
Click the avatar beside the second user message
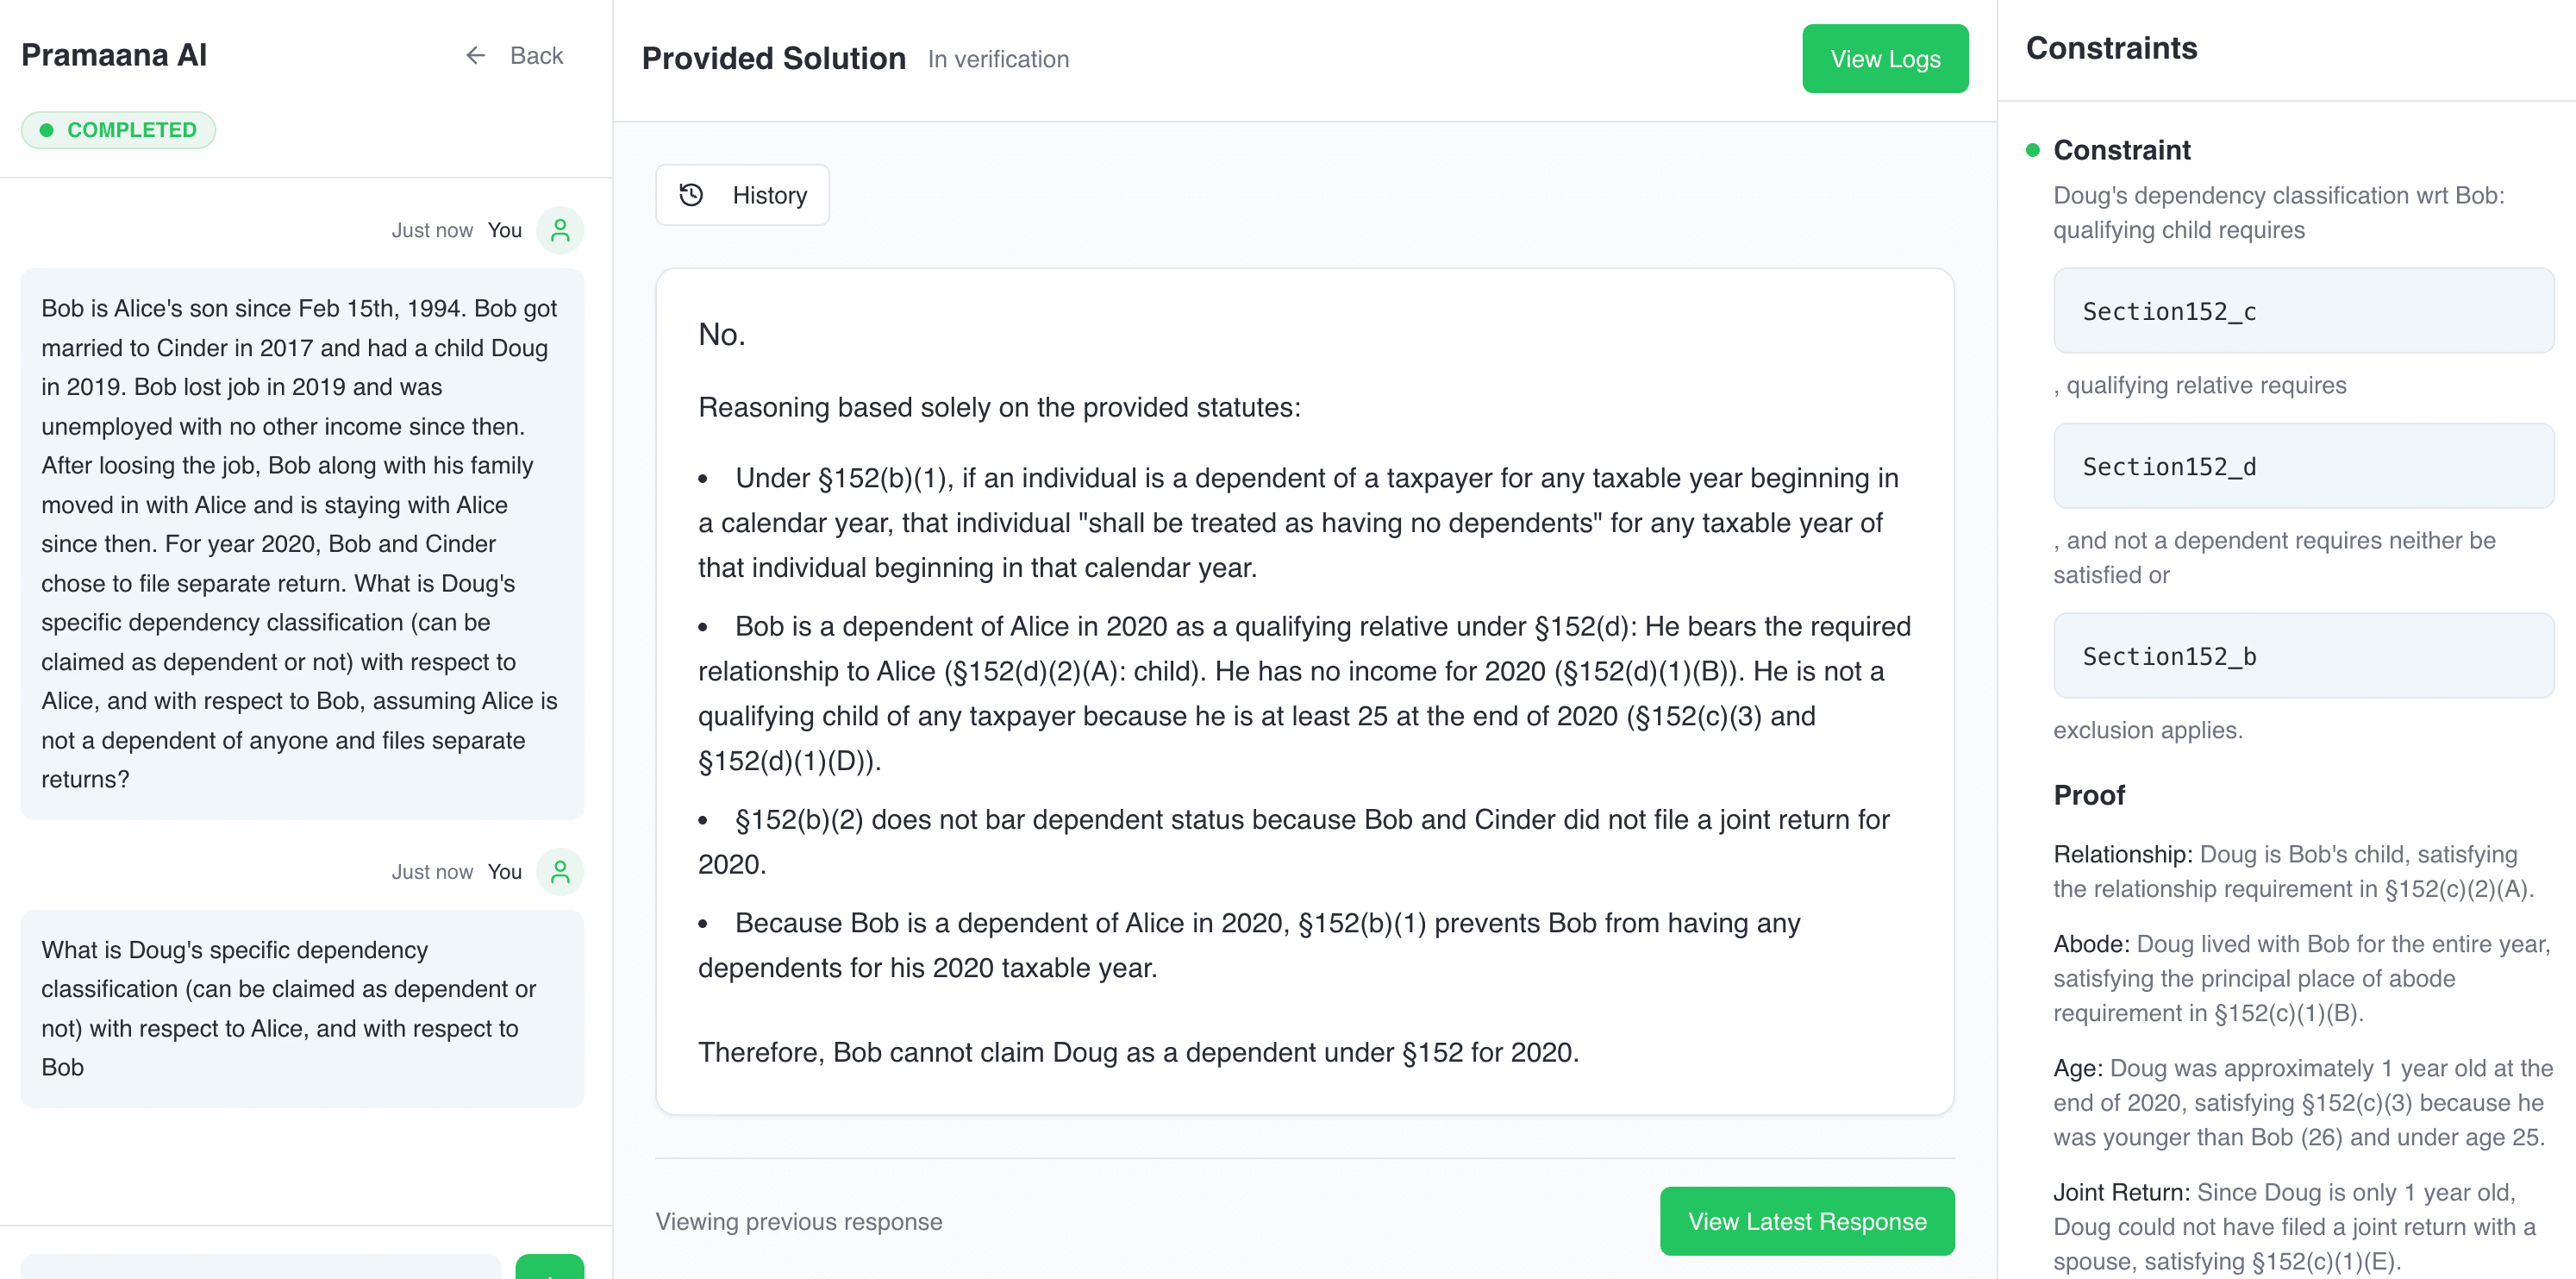point(559,871)
